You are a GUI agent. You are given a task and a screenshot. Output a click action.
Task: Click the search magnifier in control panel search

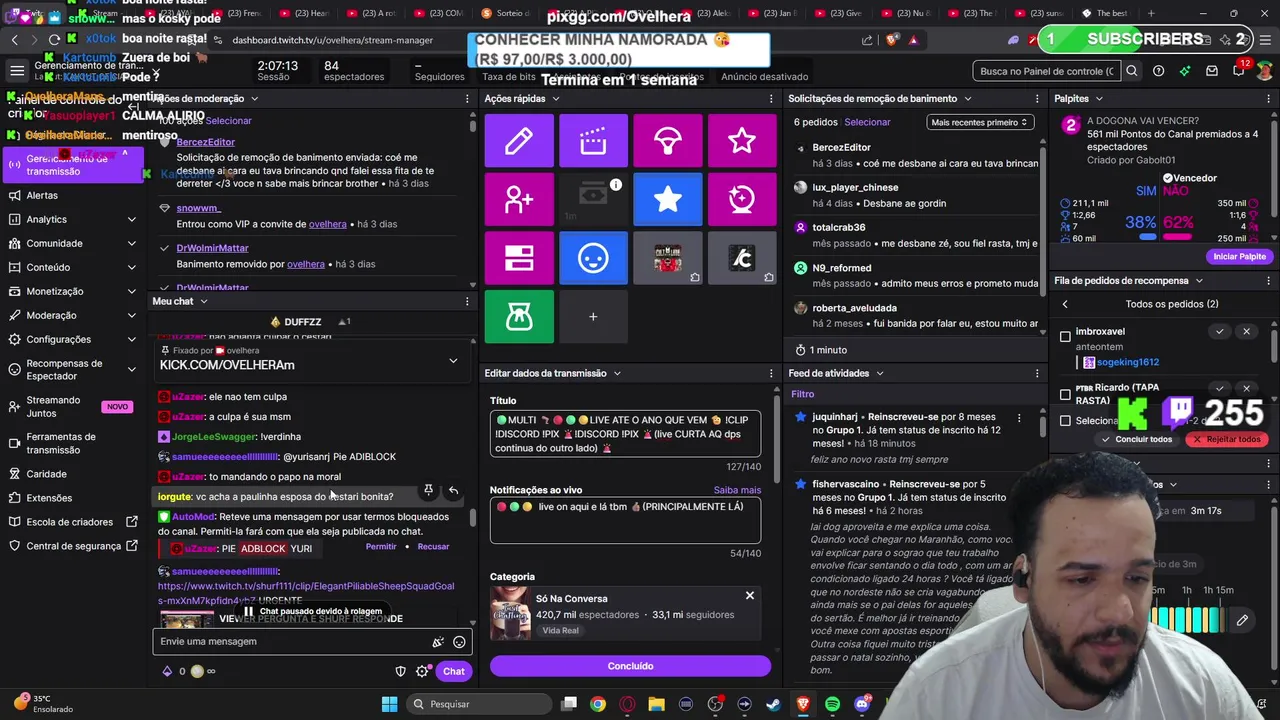[x=1132, y=71]
